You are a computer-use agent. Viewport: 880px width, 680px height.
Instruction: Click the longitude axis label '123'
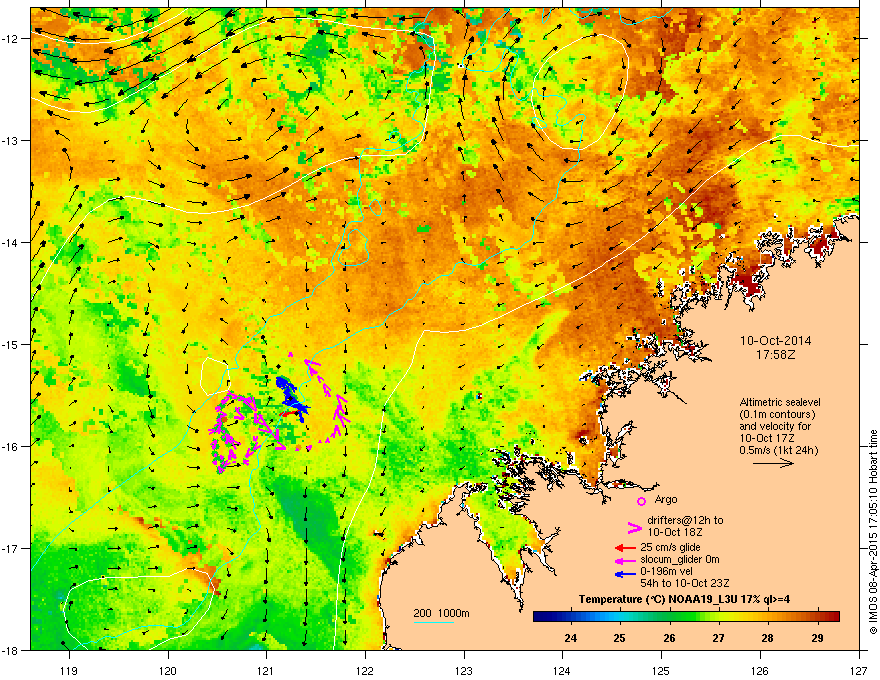pyautogui.click(x=464, y=670)
